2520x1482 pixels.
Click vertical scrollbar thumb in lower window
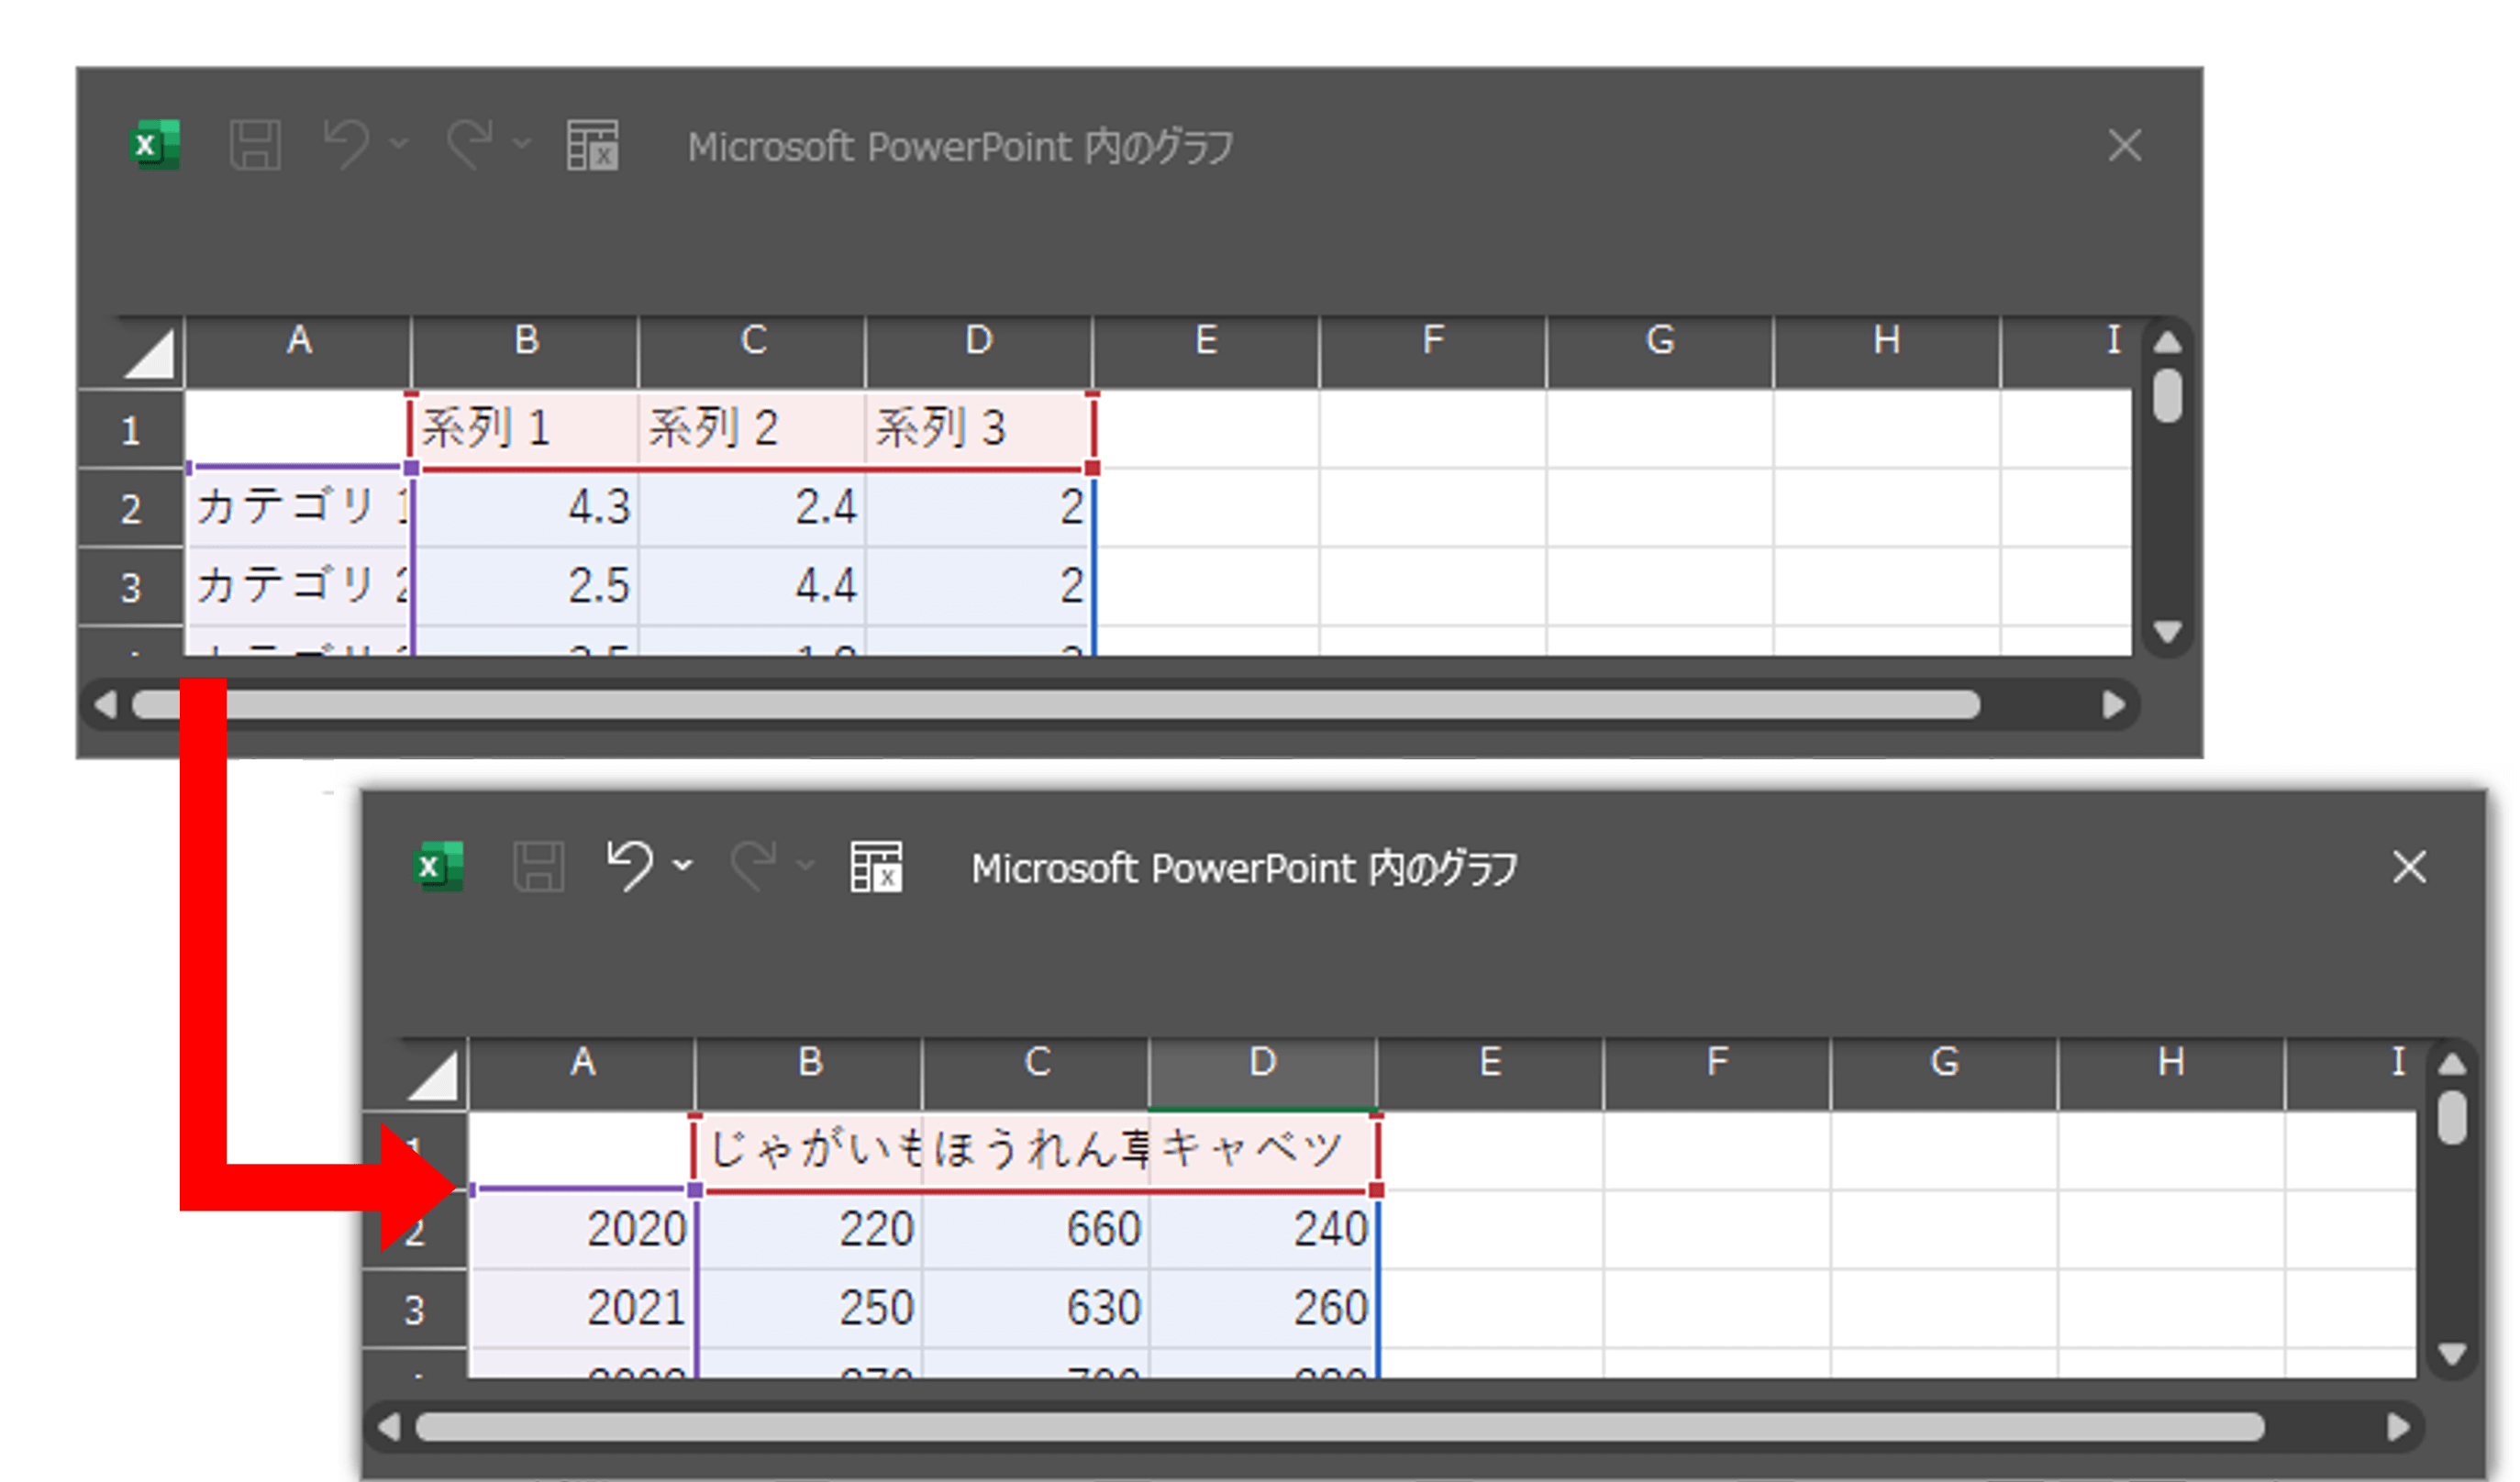coord(2451,1117)
